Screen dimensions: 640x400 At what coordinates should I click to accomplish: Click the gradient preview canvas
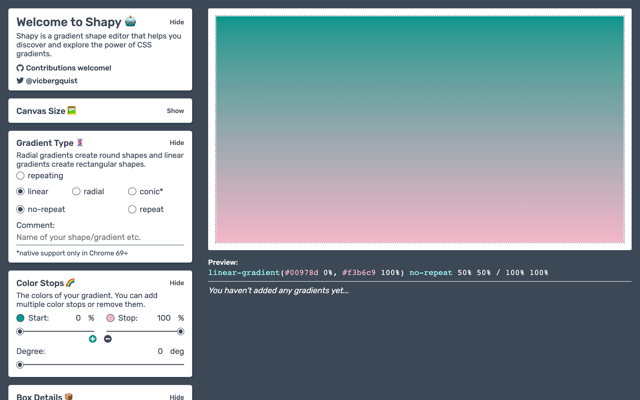point(420,129)
